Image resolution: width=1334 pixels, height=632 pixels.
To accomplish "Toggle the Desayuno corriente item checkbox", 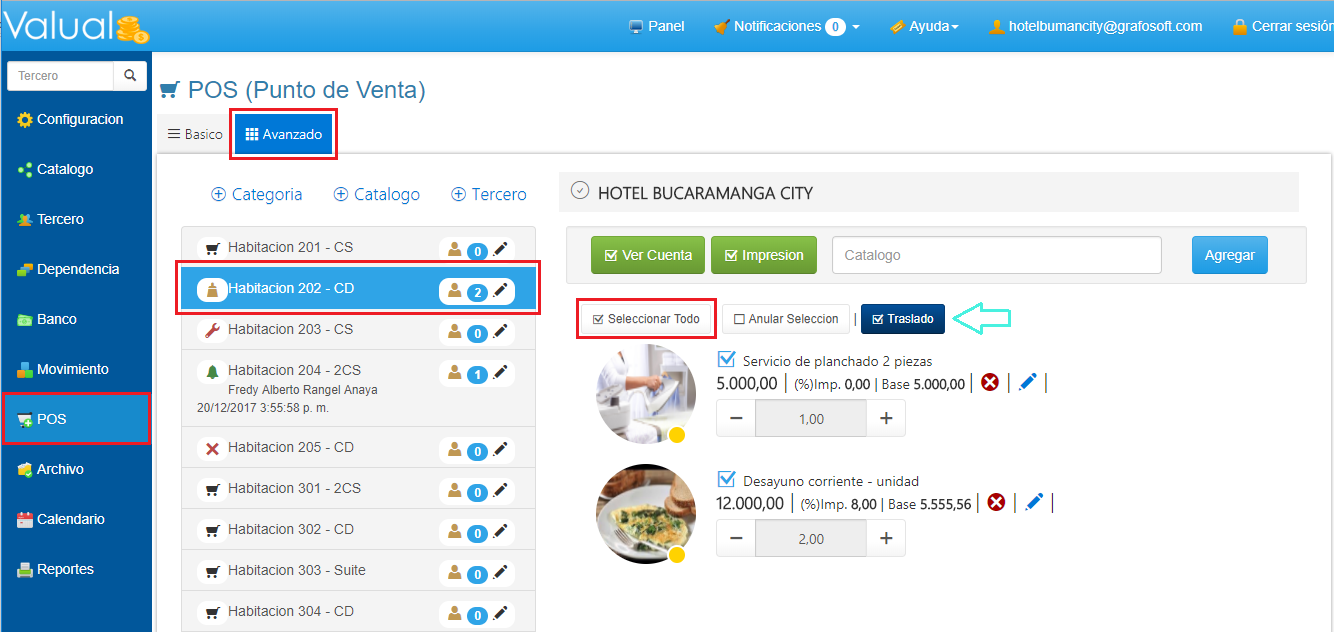I will coord(727,479).
